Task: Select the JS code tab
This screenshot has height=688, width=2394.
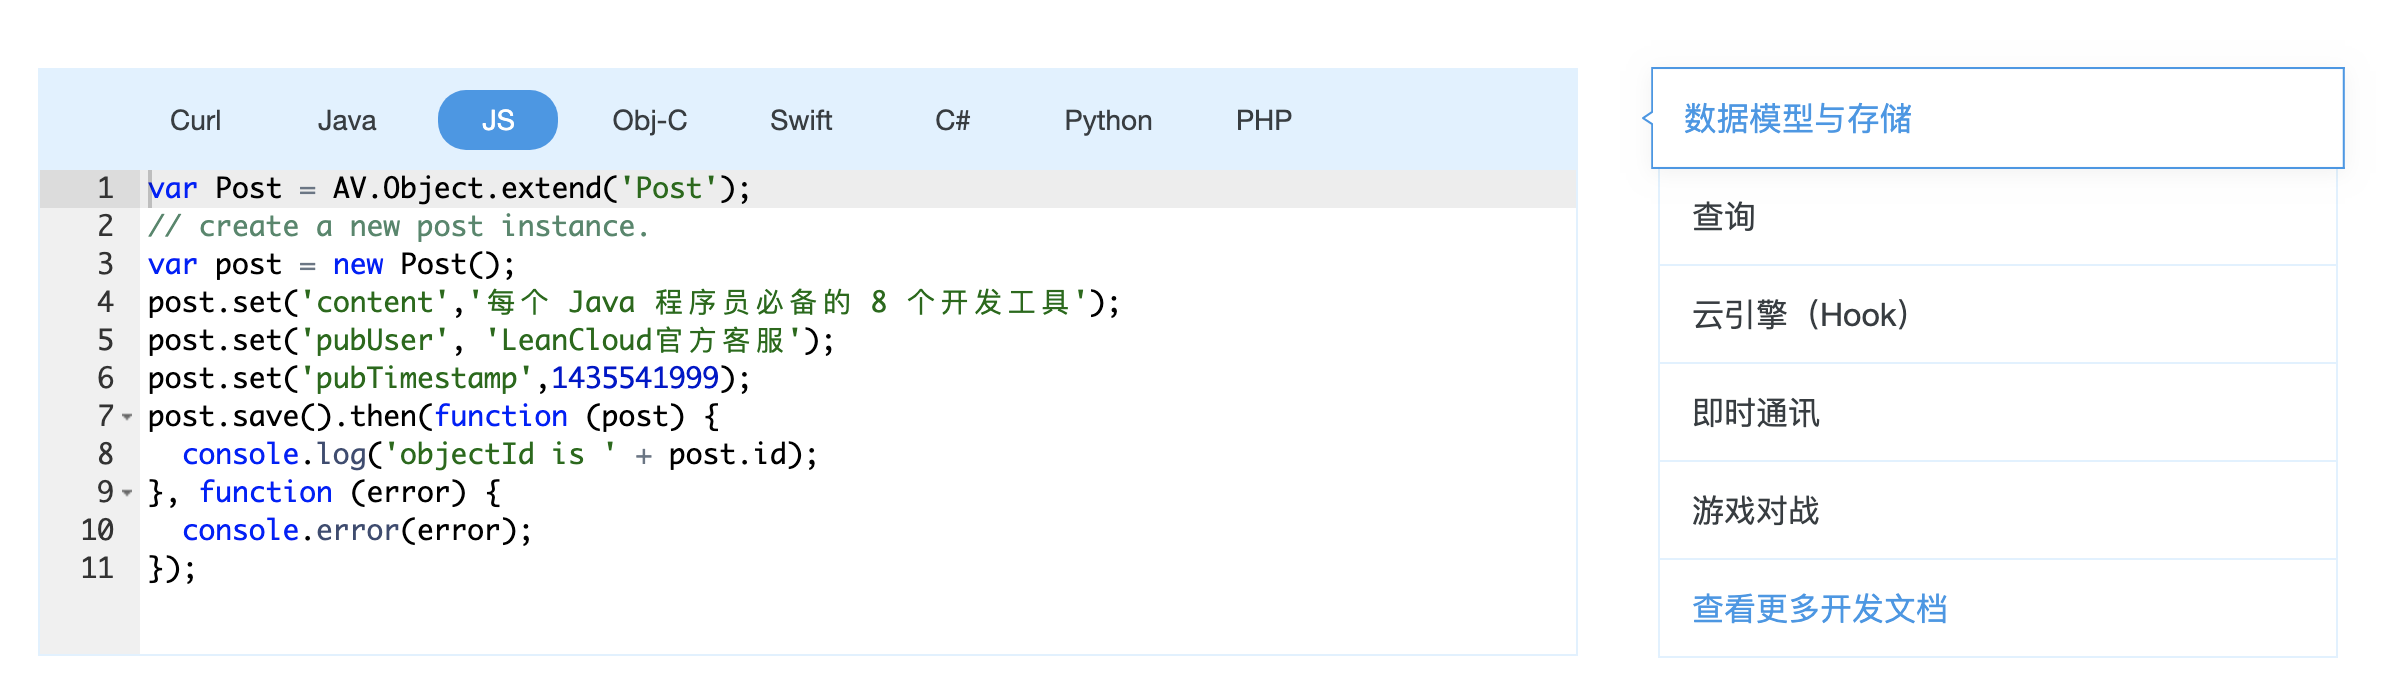Action: (498, 120)
